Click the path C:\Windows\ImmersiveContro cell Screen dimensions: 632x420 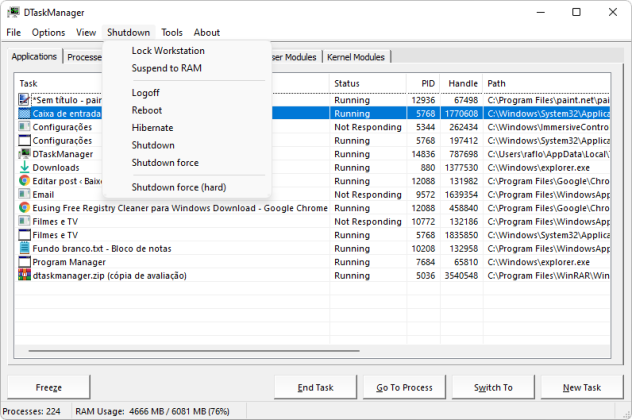tap(547, 127)
